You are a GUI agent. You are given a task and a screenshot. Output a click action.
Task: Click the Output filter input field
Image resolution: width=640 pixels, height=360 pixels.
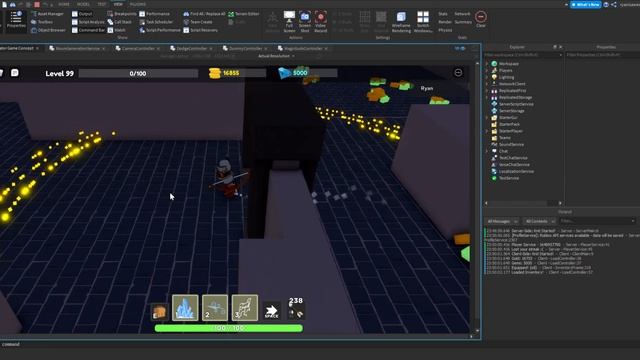(x=597, y=221)
